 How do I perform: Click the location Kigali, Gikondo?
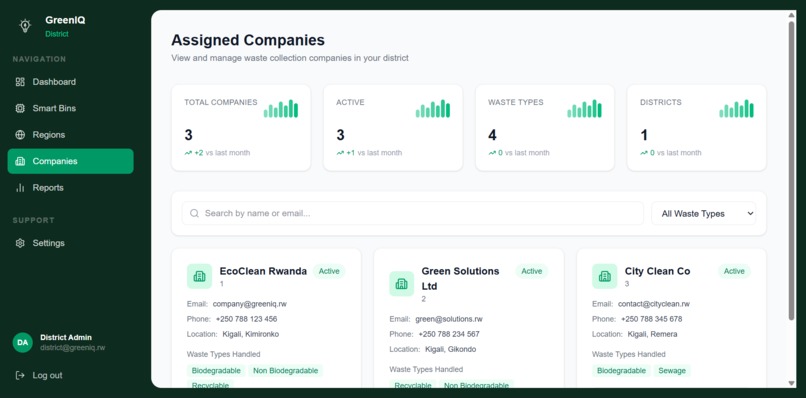click(x=450, y=349)
